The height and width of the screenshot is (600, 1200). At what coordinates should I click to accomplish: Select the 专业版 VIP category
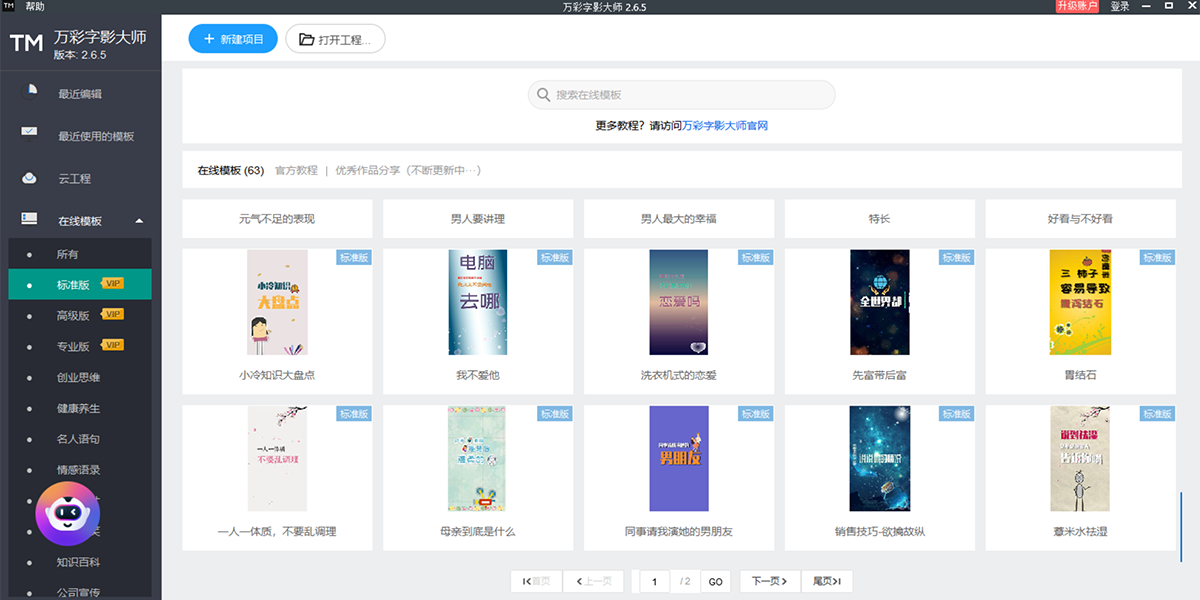click(74, 347)
